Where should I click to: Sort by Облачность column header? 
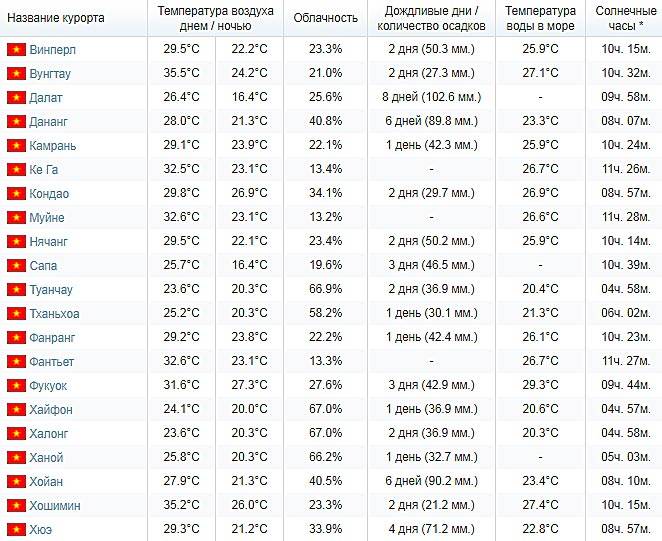[x=326, y=18]
